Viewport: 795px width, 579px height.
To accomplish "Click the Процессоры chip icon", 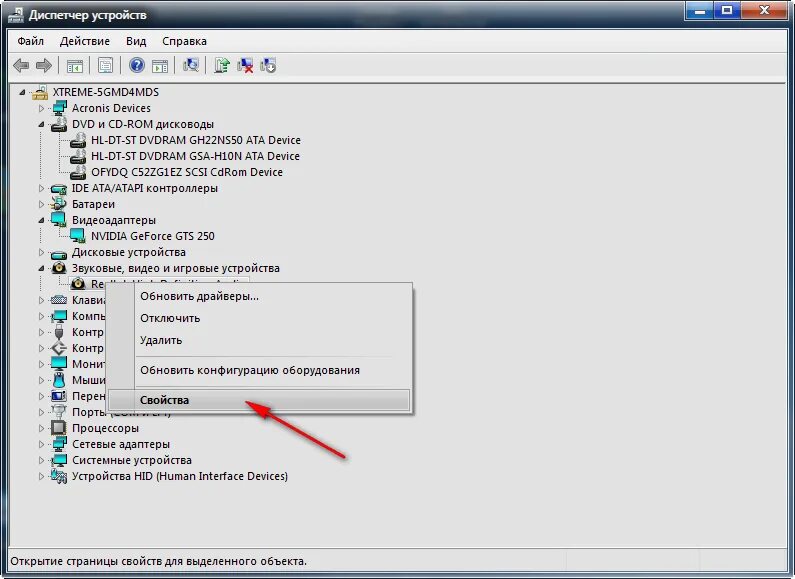I will (59, 428).
